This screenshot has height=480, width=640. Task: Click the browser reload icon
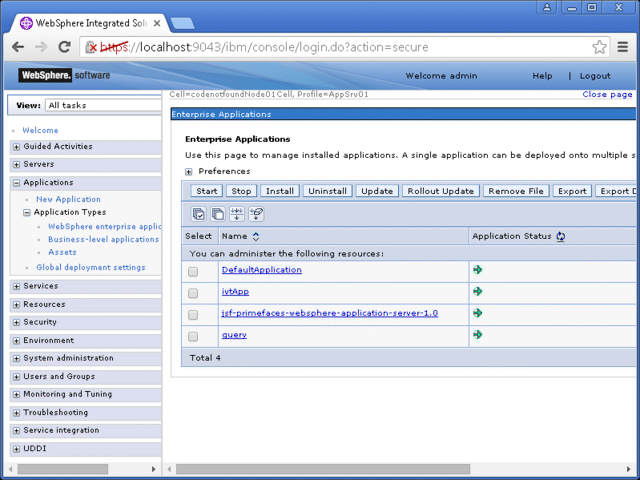tap(65, 47)
